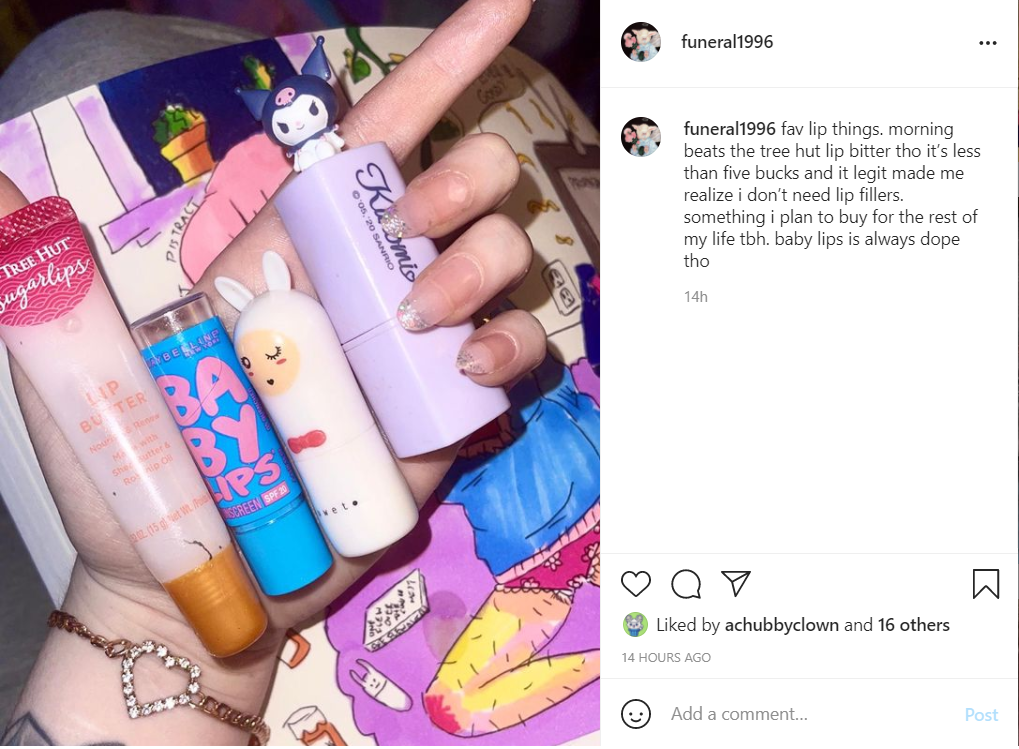Open the emoji picker smiley icon

click(636, 714)
